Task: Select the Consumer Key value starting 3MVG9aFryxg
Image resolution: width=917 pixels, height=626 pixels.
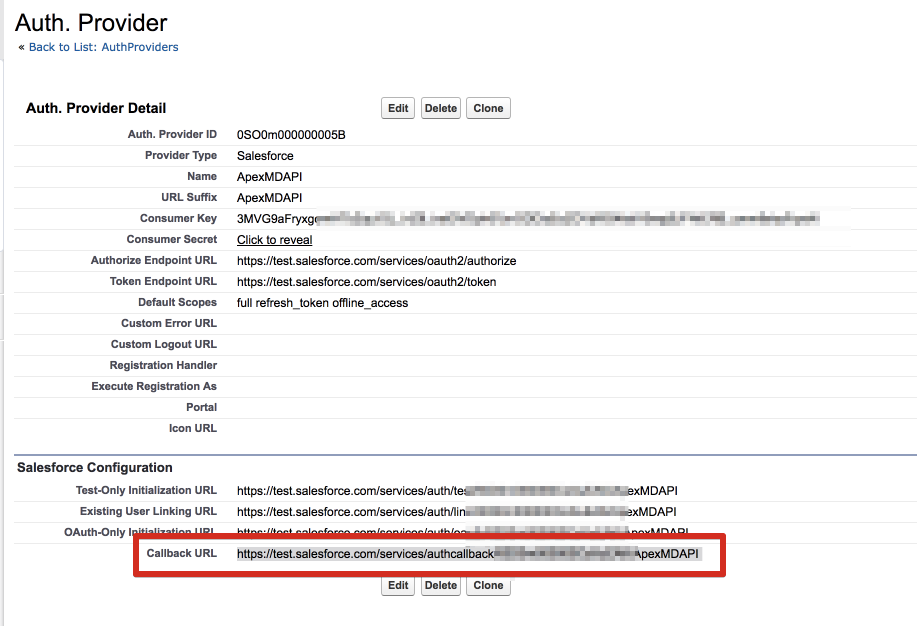Action: tap(528, 219)
